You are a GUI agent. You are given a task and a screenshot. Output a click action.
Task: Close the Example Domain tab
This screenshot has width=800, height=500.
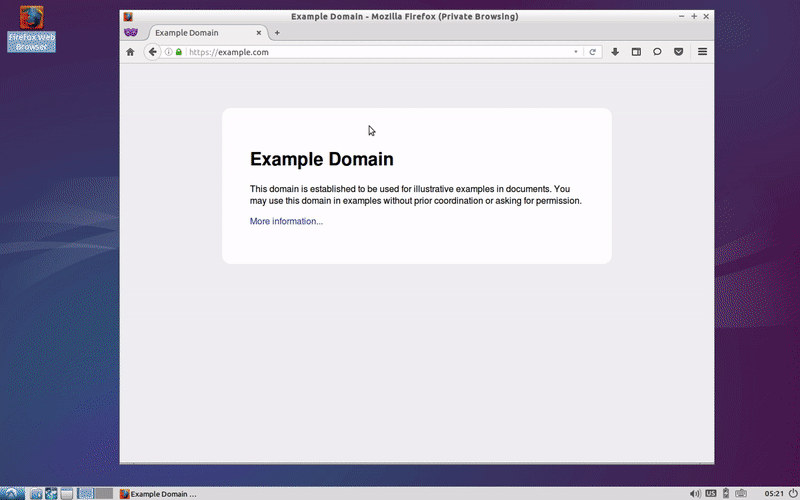(x=259, y=33)
